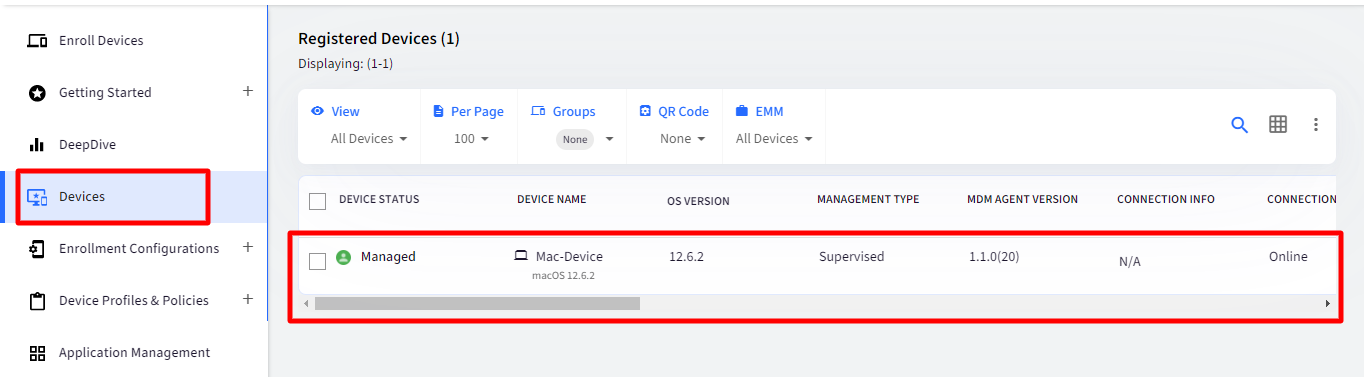
Task: Expand Device Profiles & Policies with plus icon
Action: (x=248, y=299)
